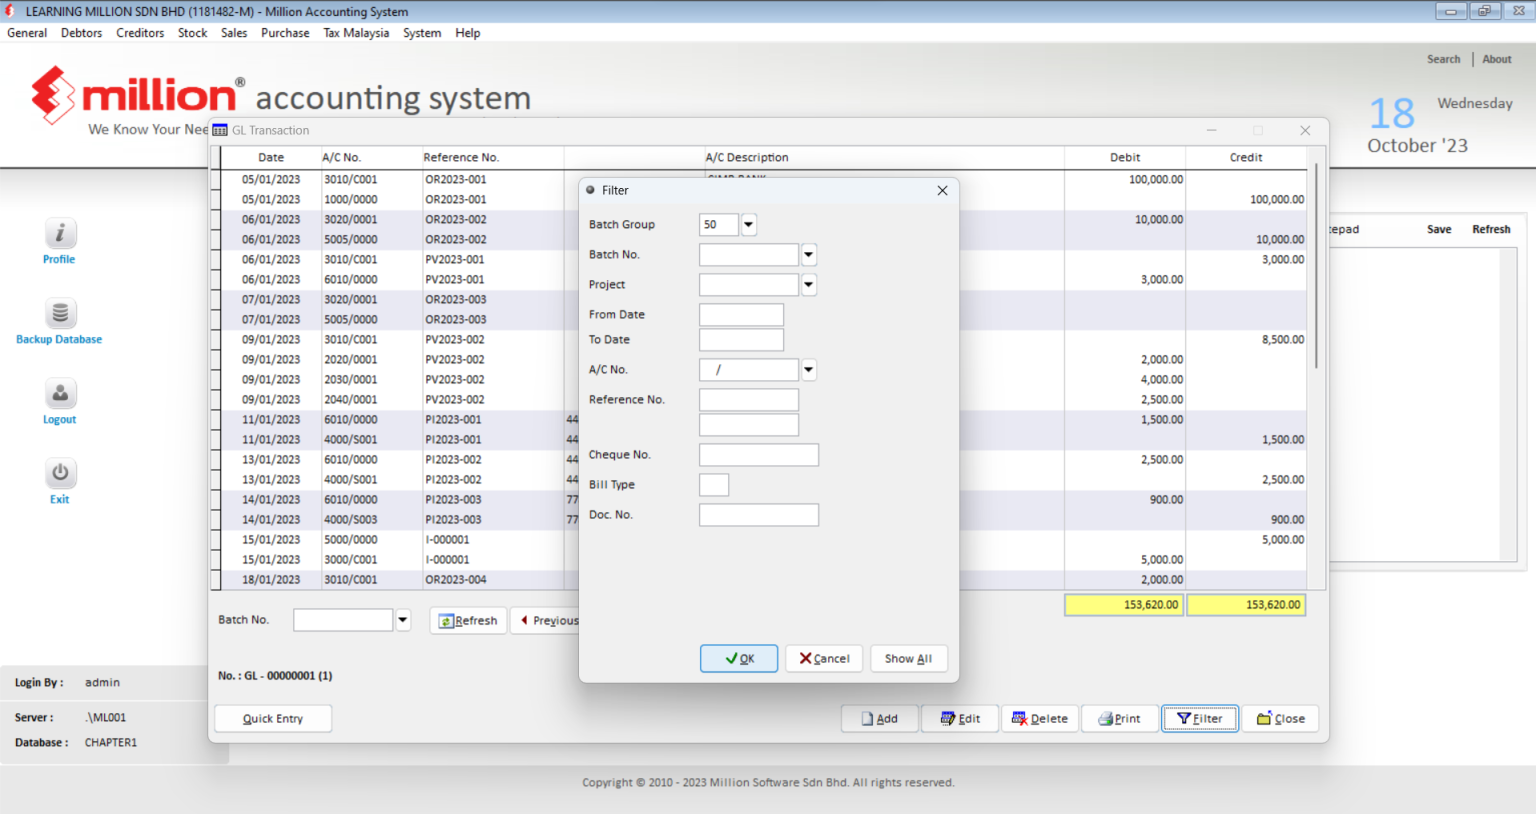Print the GL transaction report
Image resolution: width=1536 pixels, height=814 pixels.
coord(1119,718)
